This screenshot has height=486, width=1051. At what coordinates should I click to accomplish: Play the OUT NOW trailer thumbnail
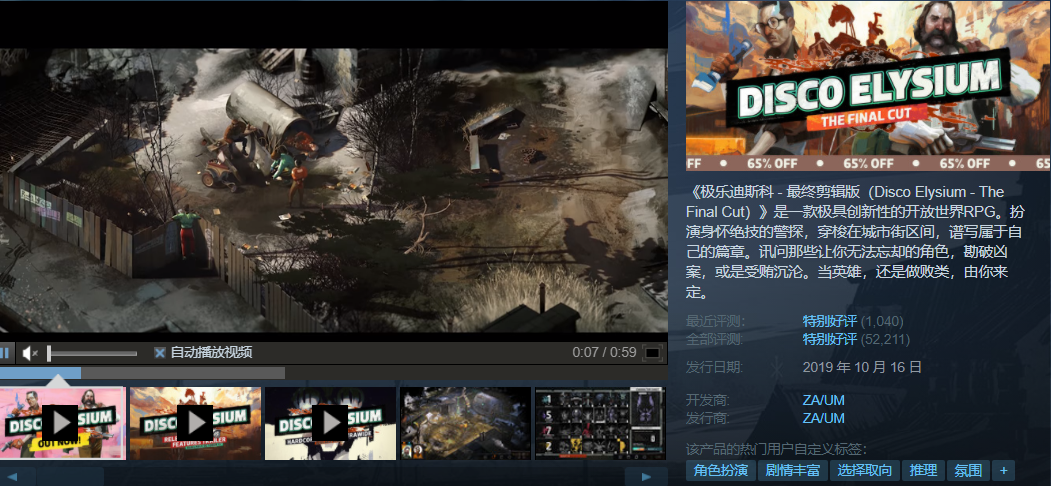pyautogui.click(x=62, y=423)
